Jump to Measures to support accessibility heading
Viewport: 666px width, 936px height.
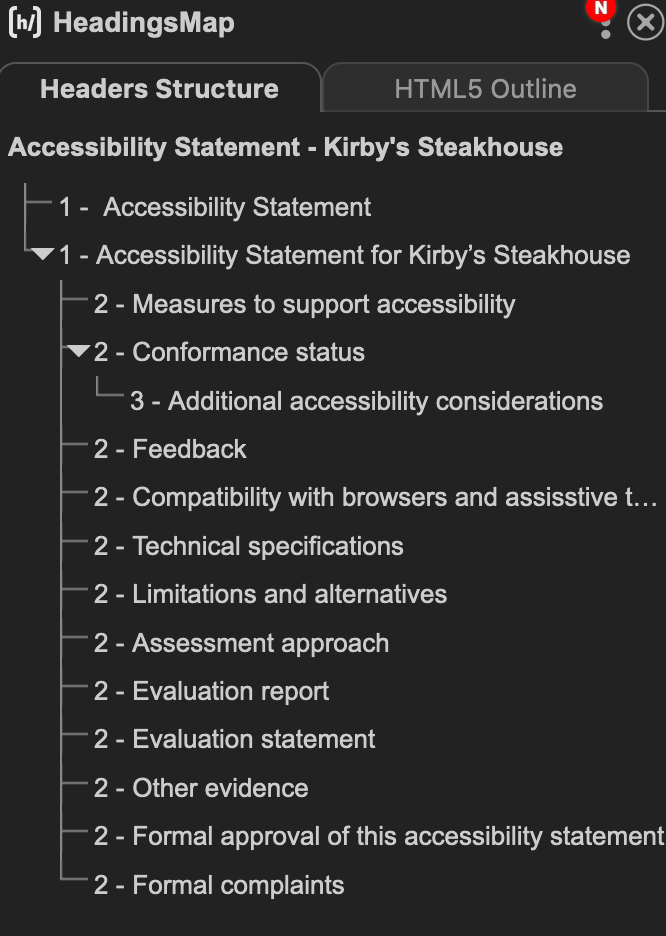(x=304, y=304)
